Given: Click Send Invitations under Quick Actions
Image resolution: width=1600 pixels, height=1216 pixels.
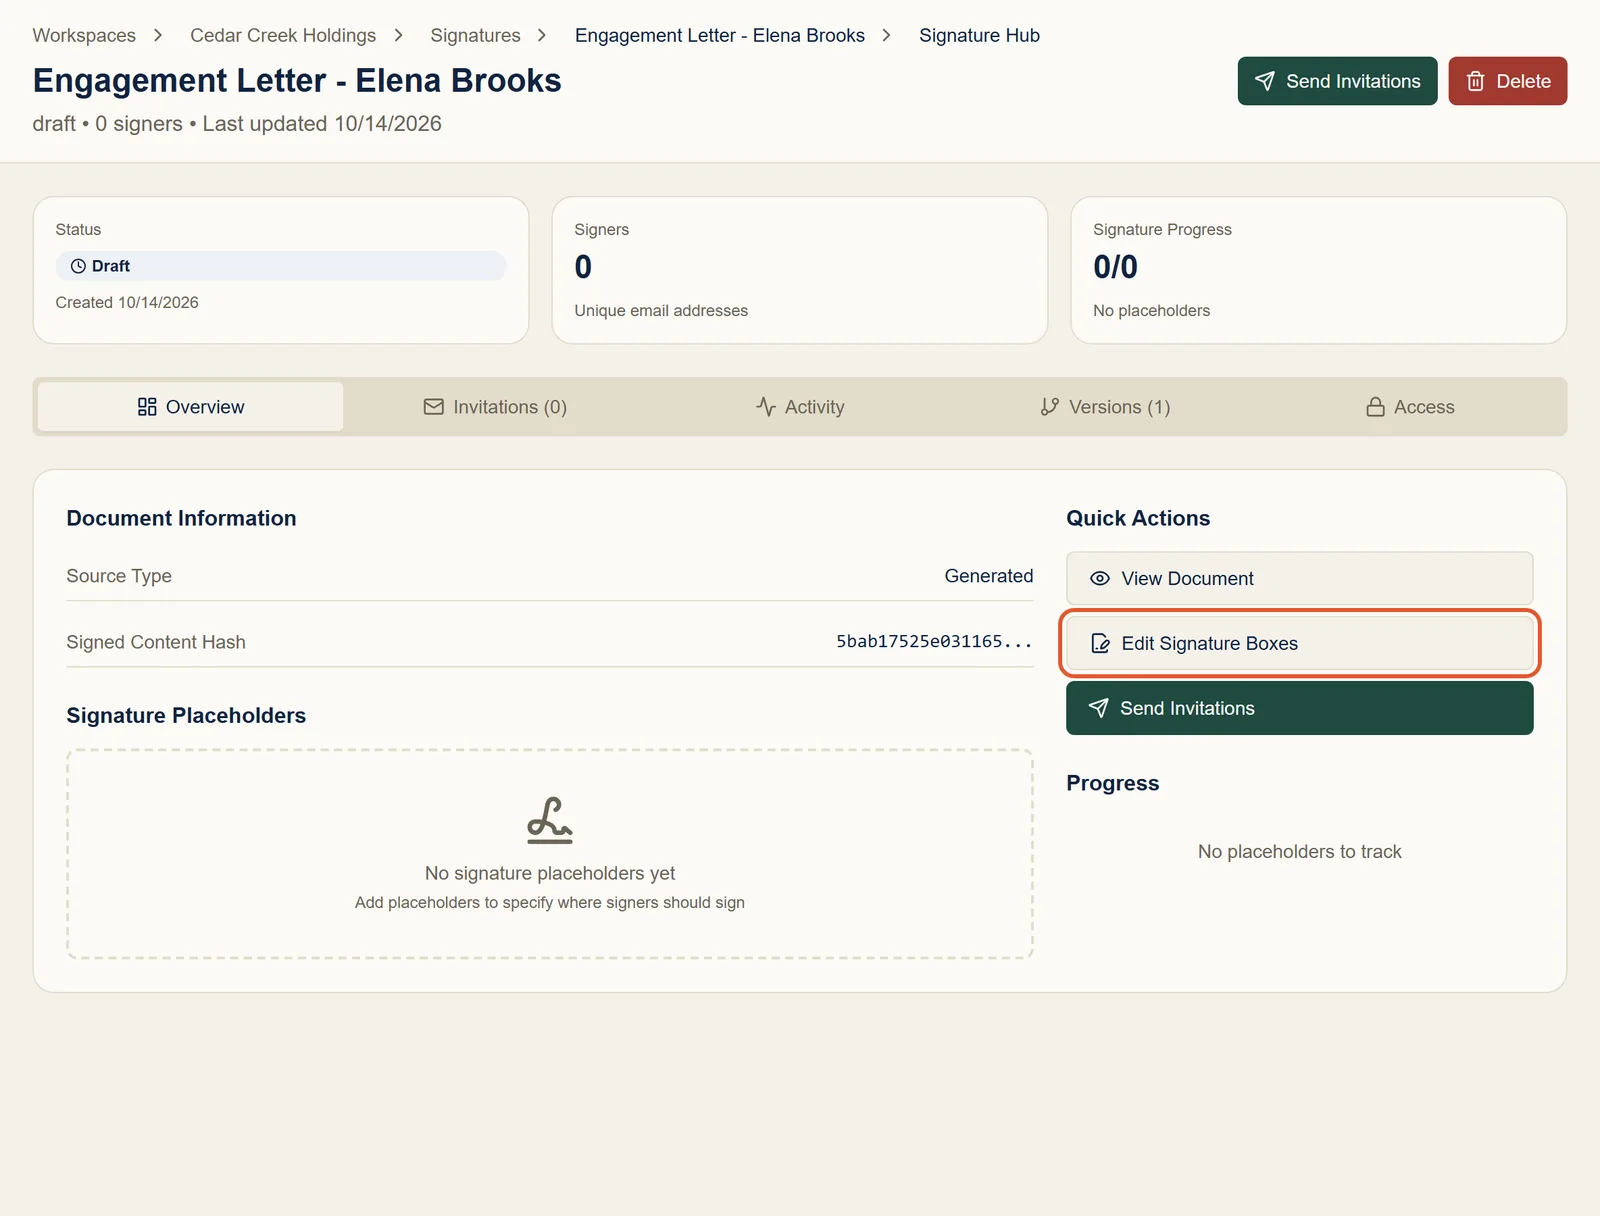Looking at the screenshot, I should click(x=1300, y=708).
